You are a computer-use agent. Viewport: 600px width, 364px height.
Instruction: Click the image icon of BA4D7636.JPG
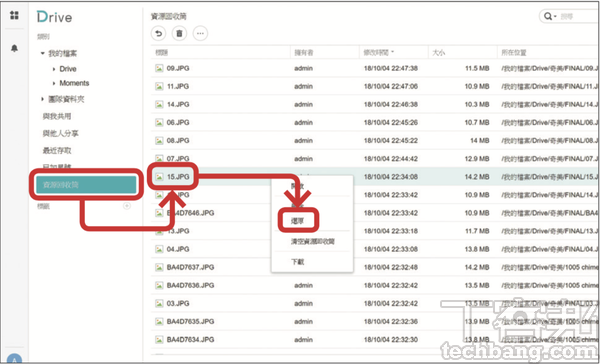pos(159,285)
